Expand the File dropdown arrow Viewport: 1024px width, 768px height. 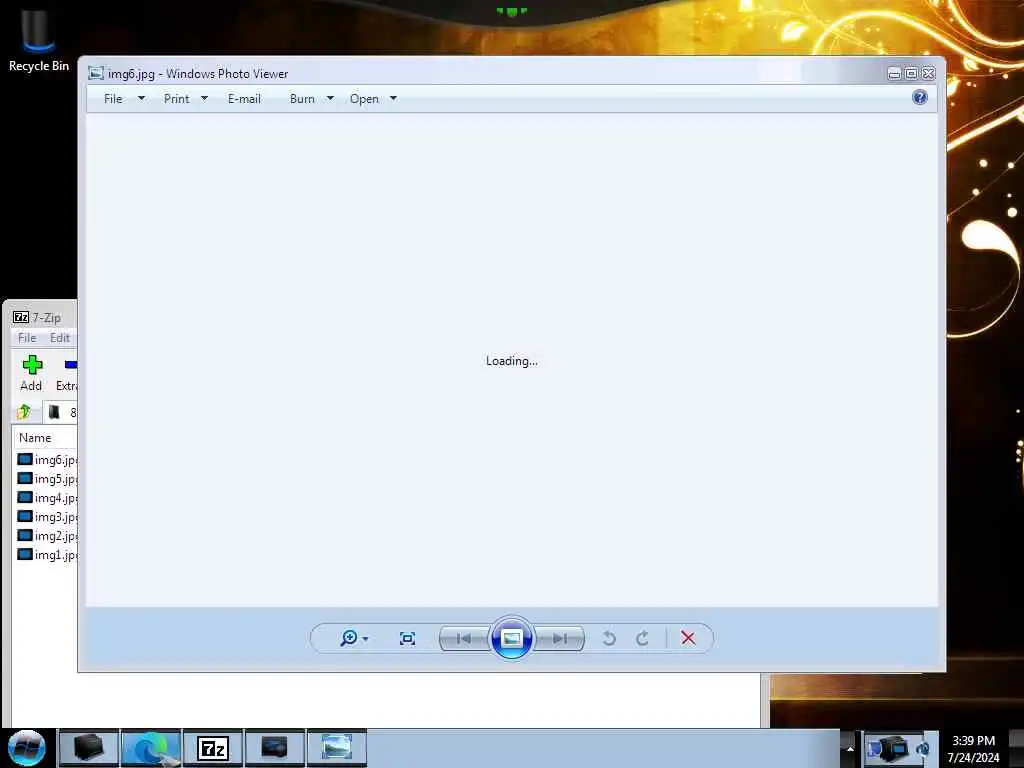click(141, 99)
